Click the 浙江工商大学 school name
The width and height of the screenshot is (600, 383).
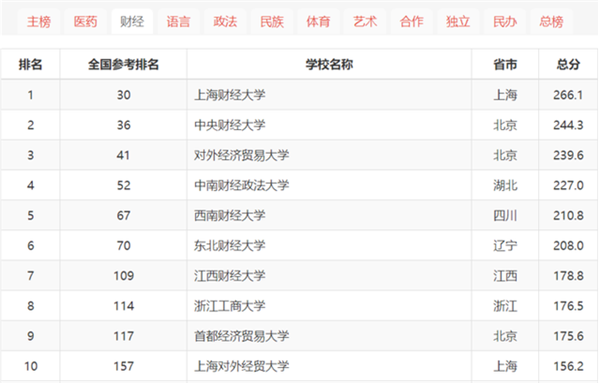(x=230, y=306)
